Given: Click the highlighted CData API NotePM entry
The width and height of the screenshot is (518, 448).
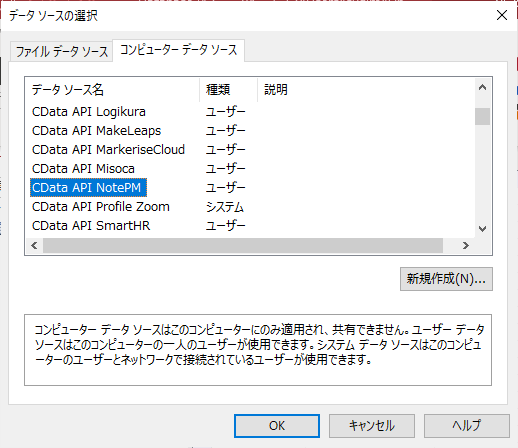Looking at the screenshot, I should (88, 188).
